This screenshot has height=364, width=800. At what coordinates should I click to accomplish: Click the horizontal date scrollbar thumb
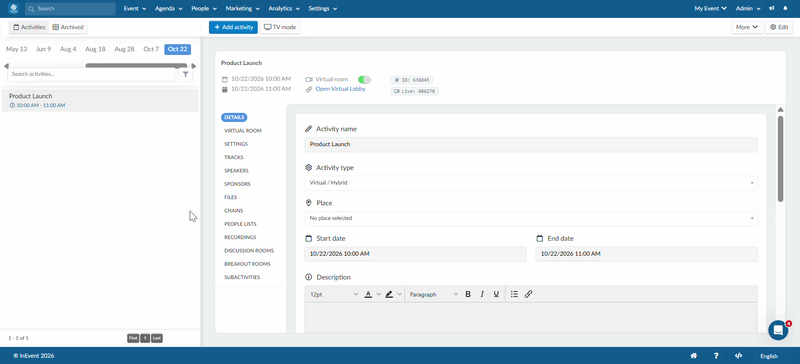tap(136, 66)
